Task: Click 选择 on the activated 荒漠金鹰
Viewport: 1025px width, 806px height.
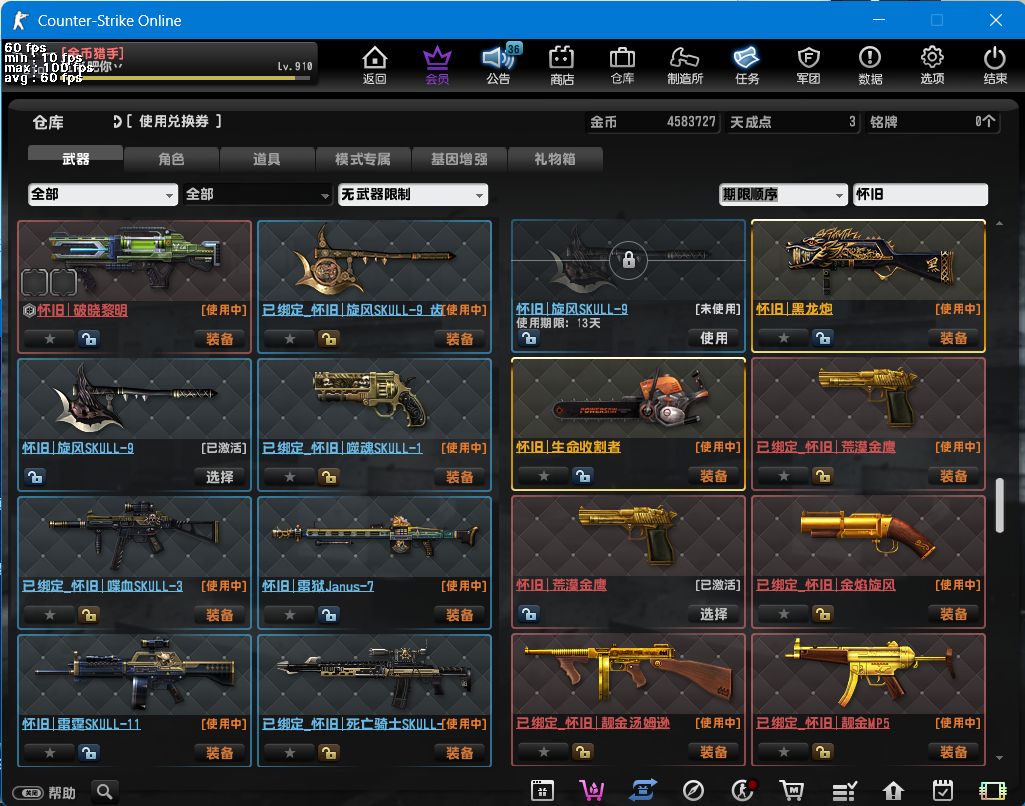Action: point(713,614)
